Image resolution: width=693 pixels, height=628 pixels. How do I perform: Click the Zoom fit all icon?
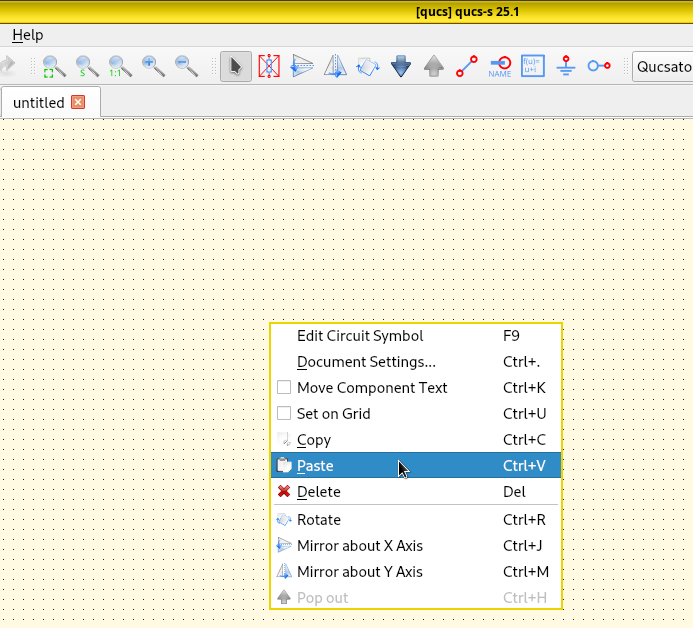(54, 67)
